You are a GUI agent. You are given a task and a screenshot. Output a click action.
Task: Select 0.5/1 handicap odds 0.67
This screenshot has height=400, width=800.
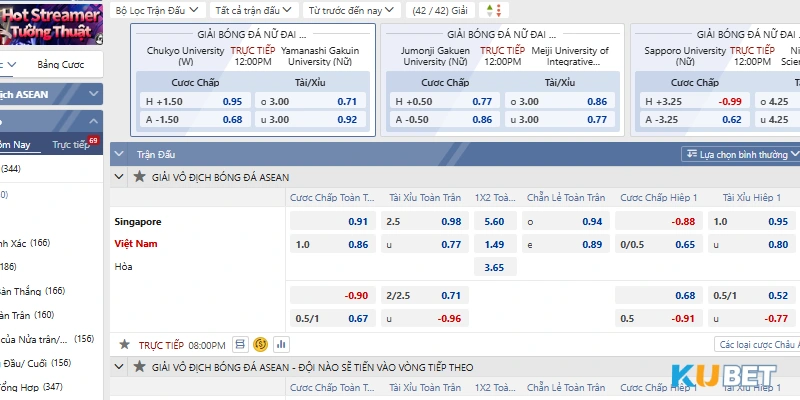(333, 318)
